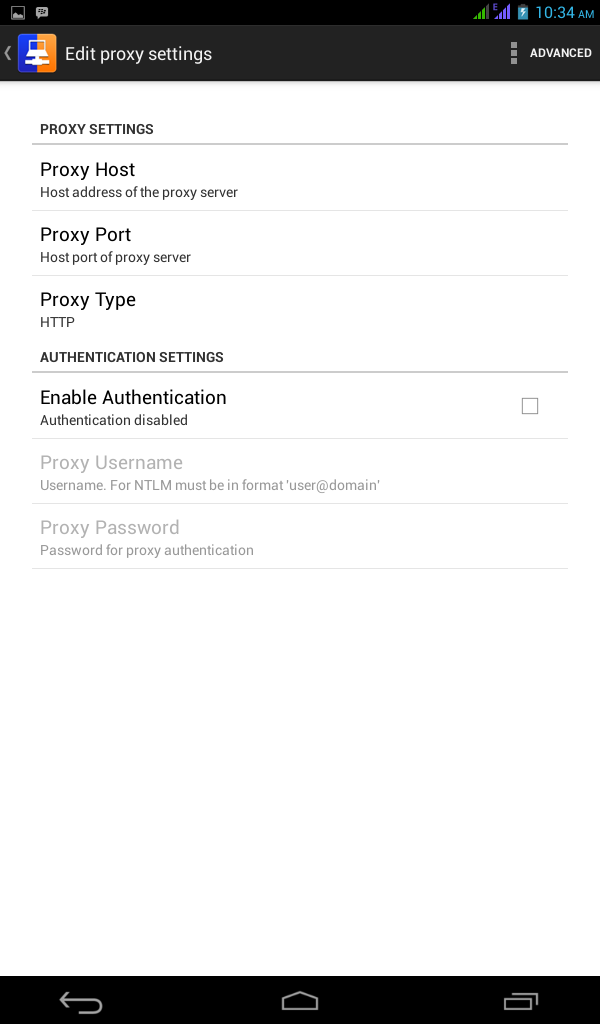Tap the Android back navigation button
The width and height of the screenshot is (600, 1024).
(x=81, y=1001)
